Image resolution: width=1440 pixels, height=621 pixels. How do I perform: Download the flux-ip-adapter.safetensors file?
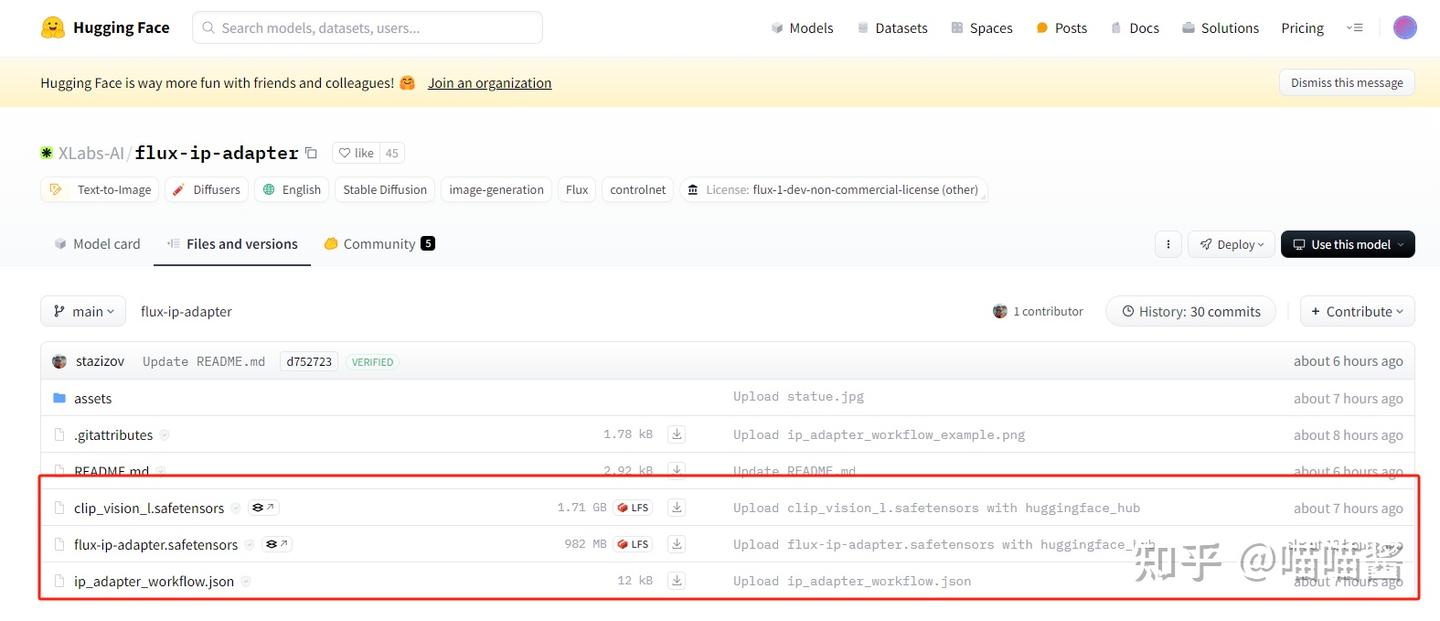[677, 545]
